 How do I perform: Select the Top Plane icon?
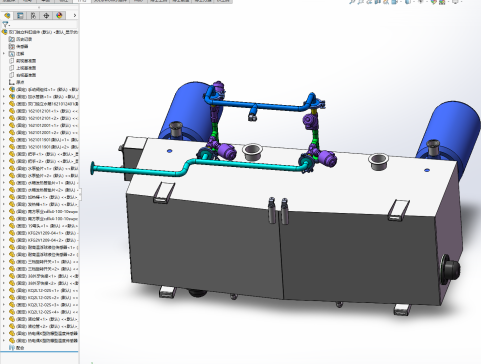coord(12,68)
